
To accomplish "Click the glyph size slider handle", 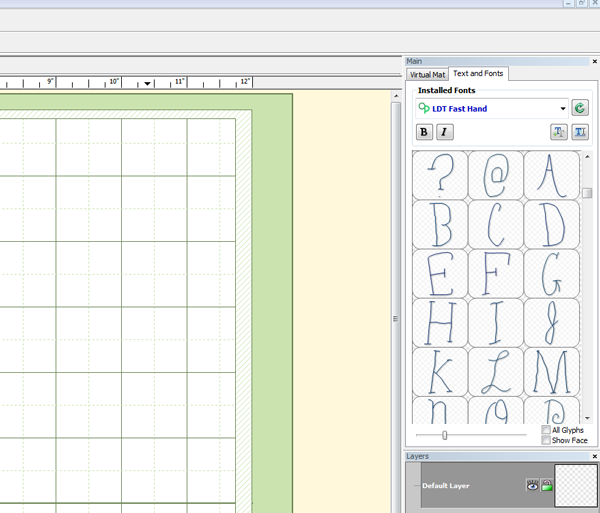I will (445, 435).
